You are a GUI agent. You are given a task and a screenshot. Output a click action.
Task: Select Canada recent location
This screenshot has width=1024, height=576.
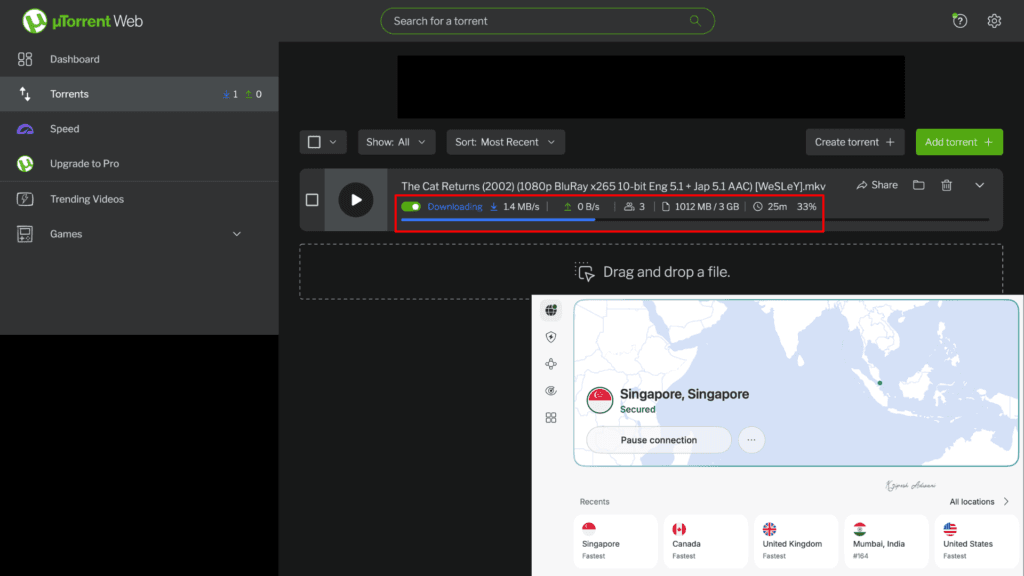click(705, 541)
